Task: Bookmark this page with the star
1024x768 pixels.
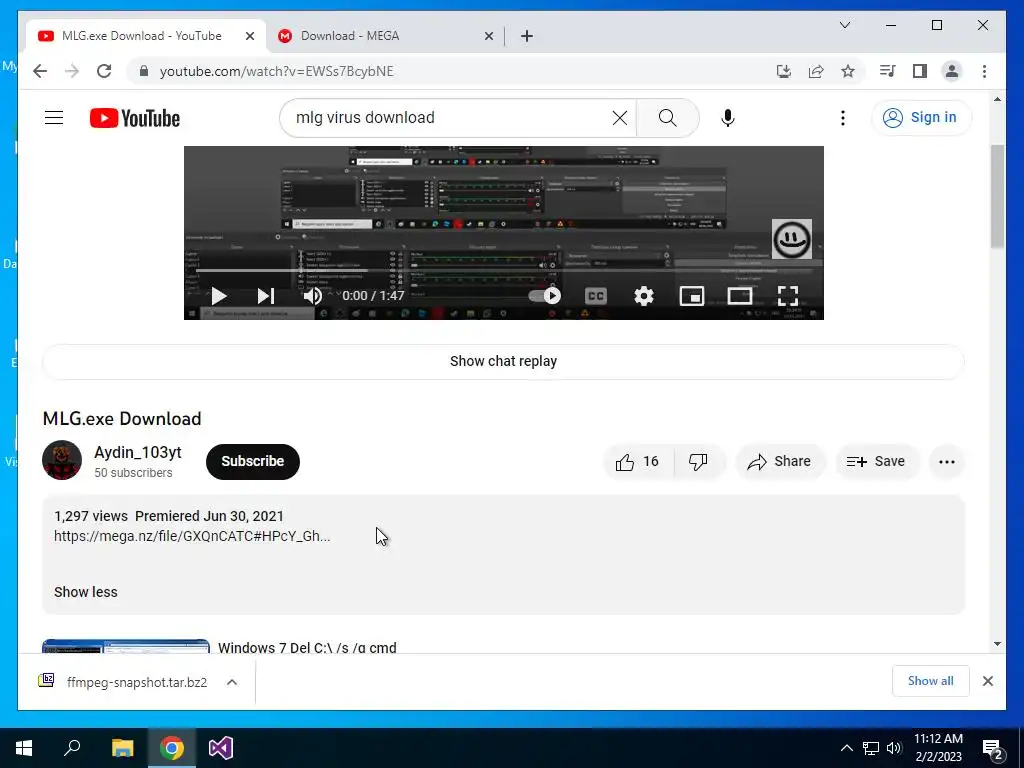Action: click(x=848, y=71)
